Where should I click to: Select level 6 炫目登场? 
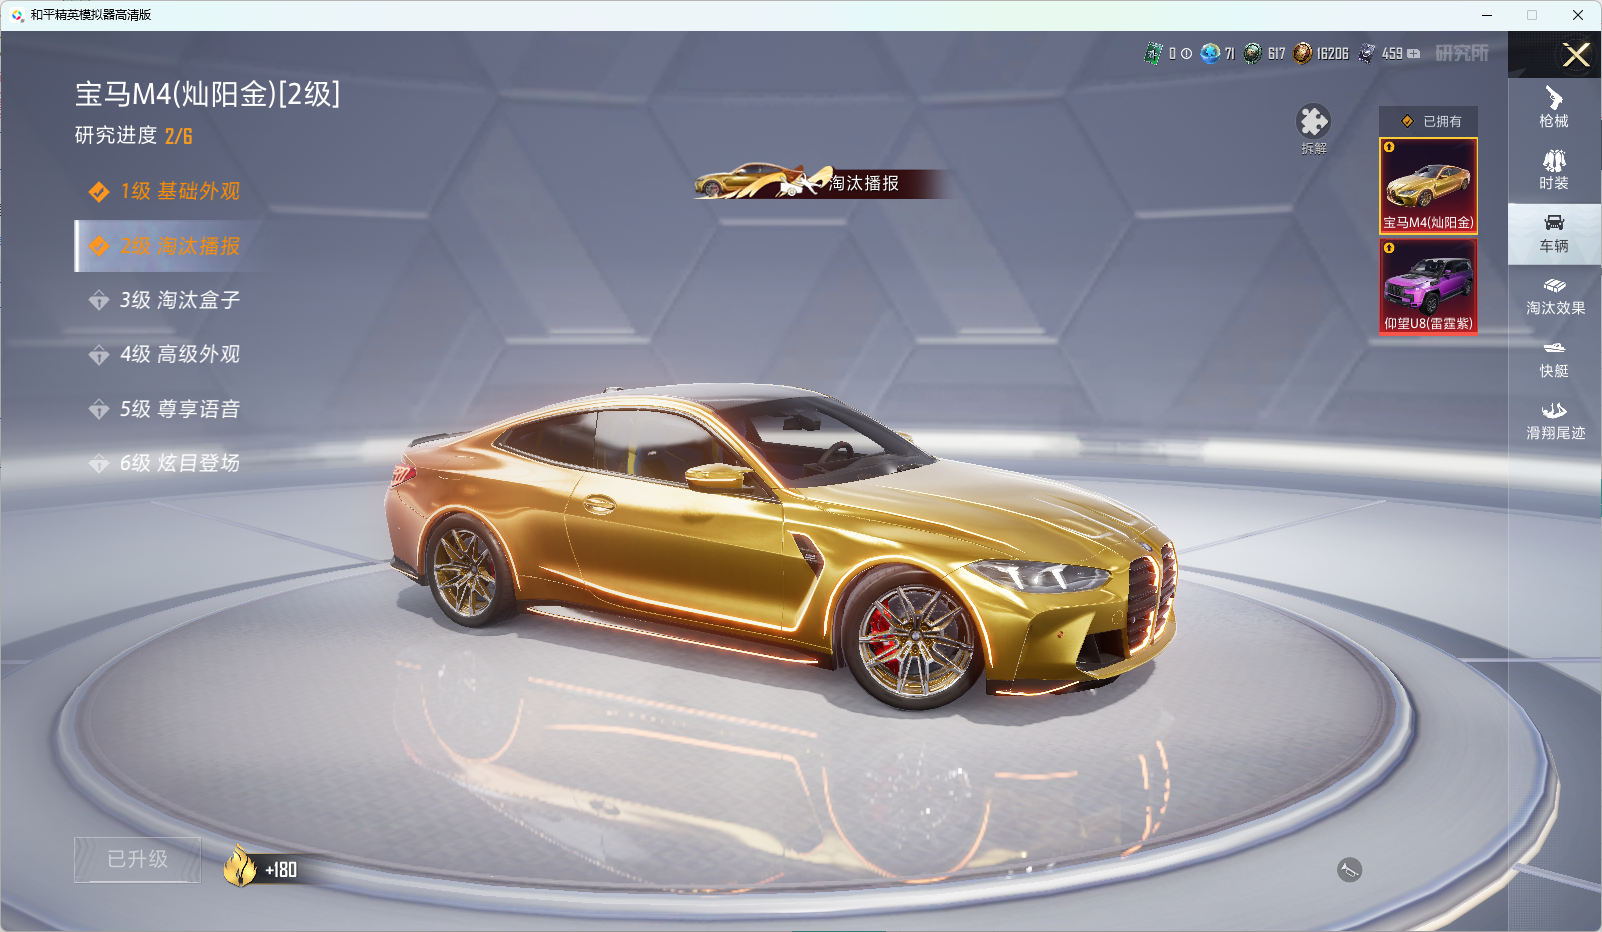point(180,463)
